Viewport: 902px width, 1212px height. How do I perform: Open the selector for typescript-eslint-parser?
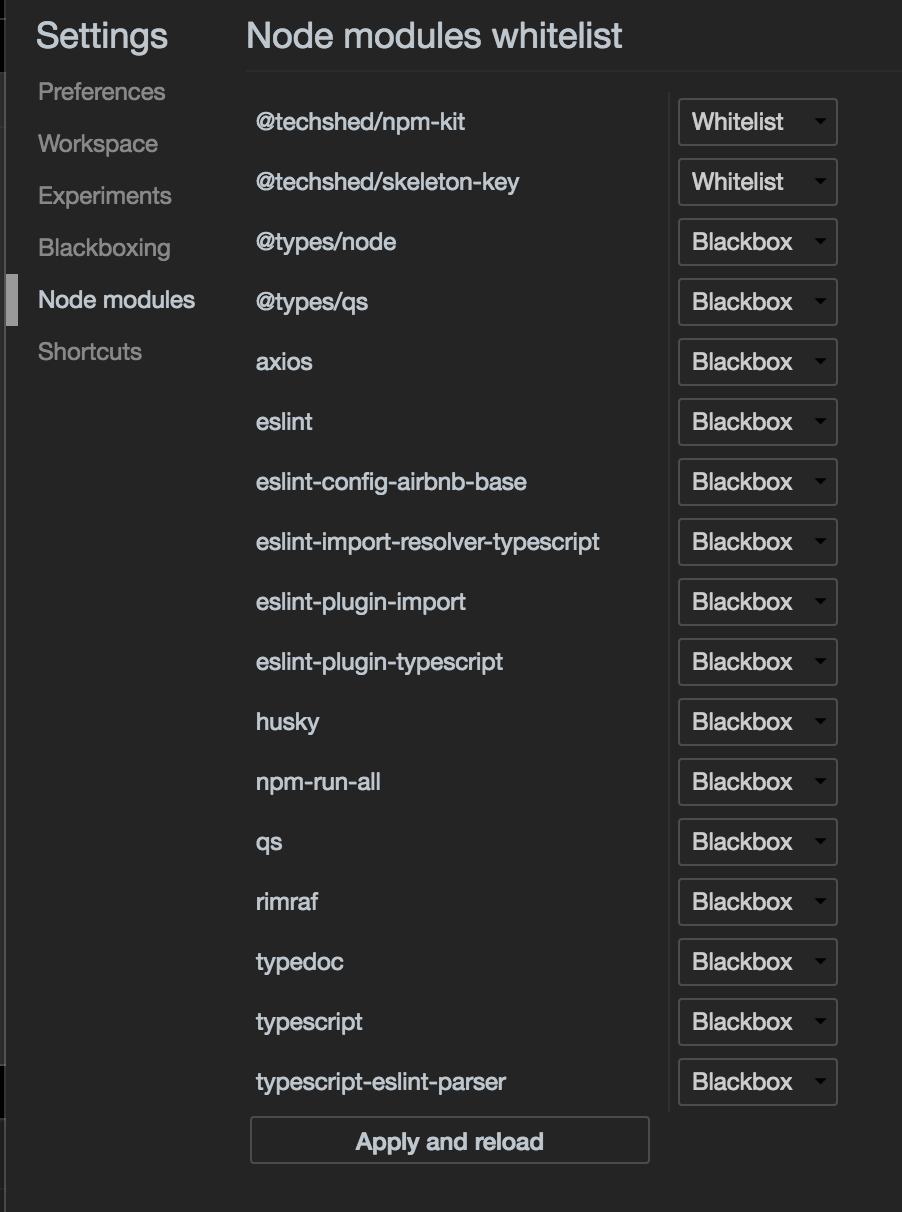pos(757,1082)
